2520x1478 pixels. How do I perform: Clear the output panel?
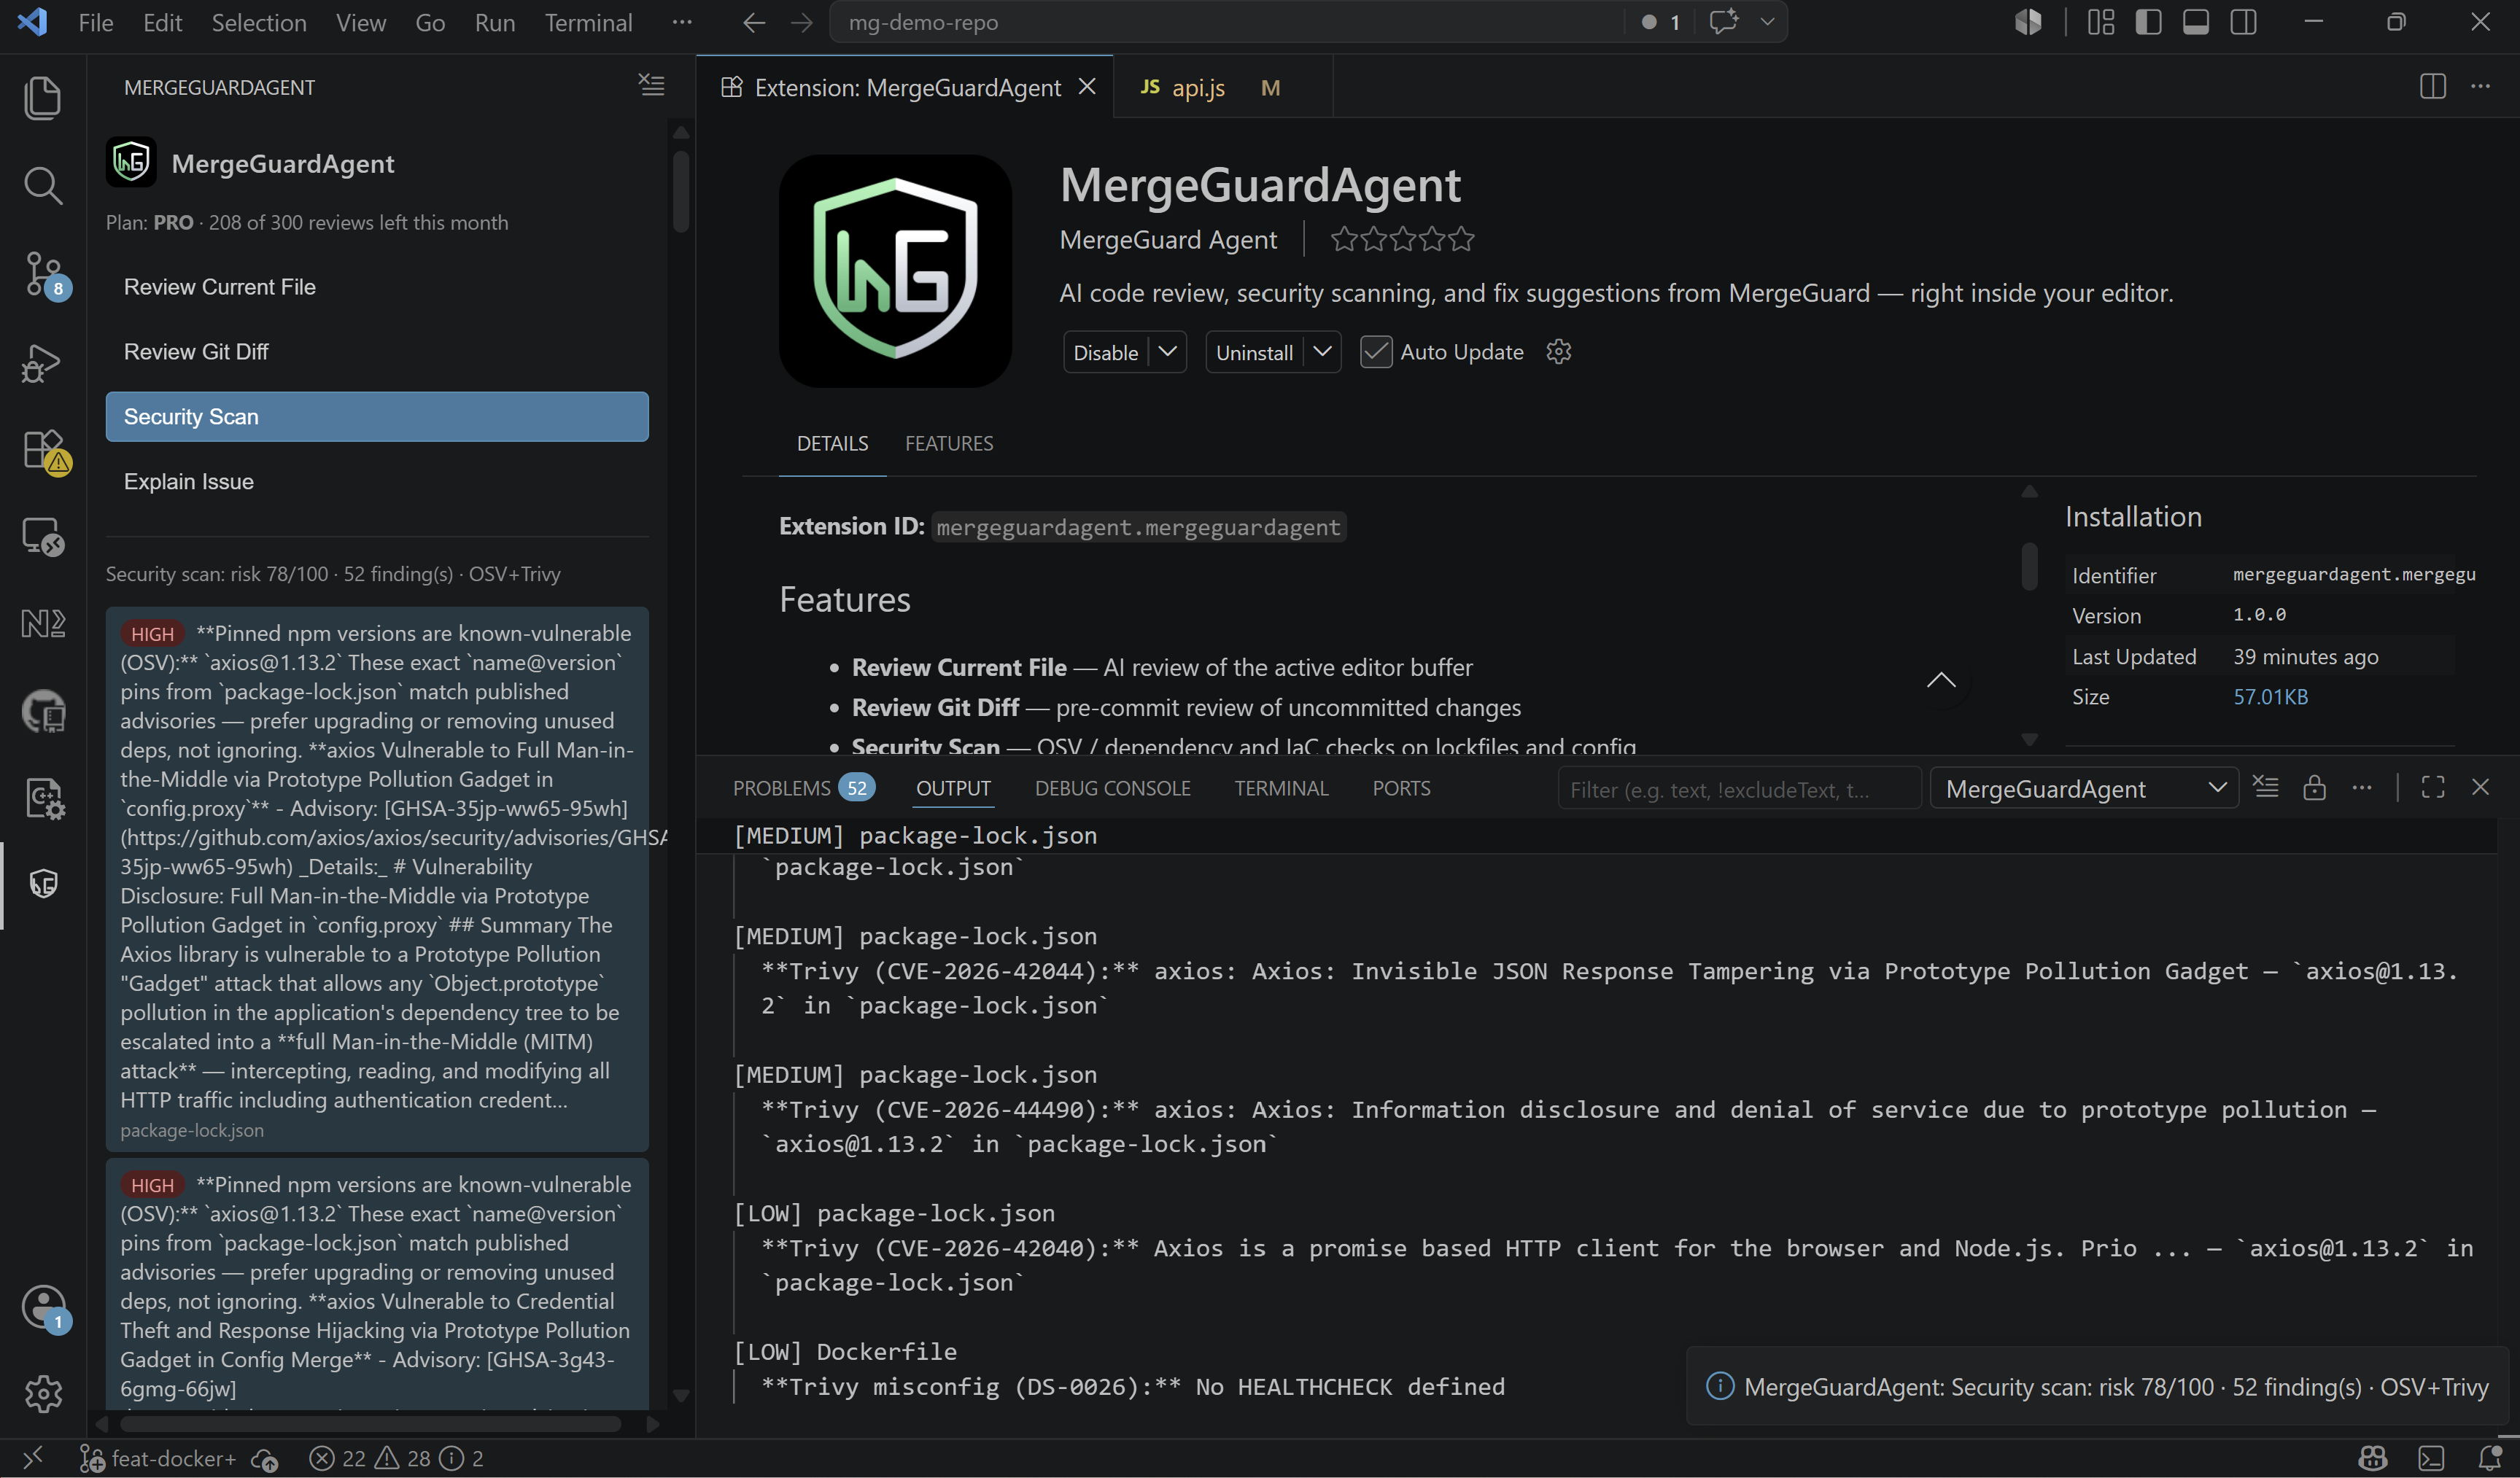2266,788
